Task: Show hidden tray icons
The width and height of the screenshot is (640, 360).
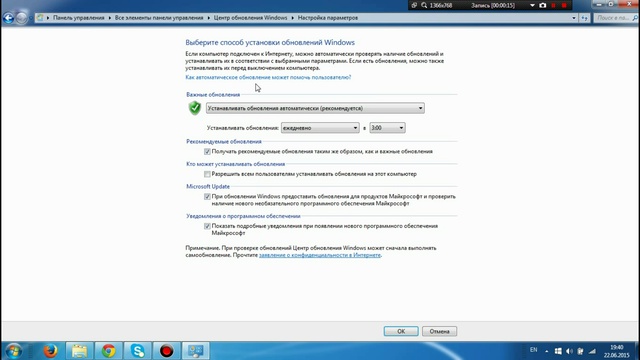Action: pyautogui.click(x=547, y=351)
